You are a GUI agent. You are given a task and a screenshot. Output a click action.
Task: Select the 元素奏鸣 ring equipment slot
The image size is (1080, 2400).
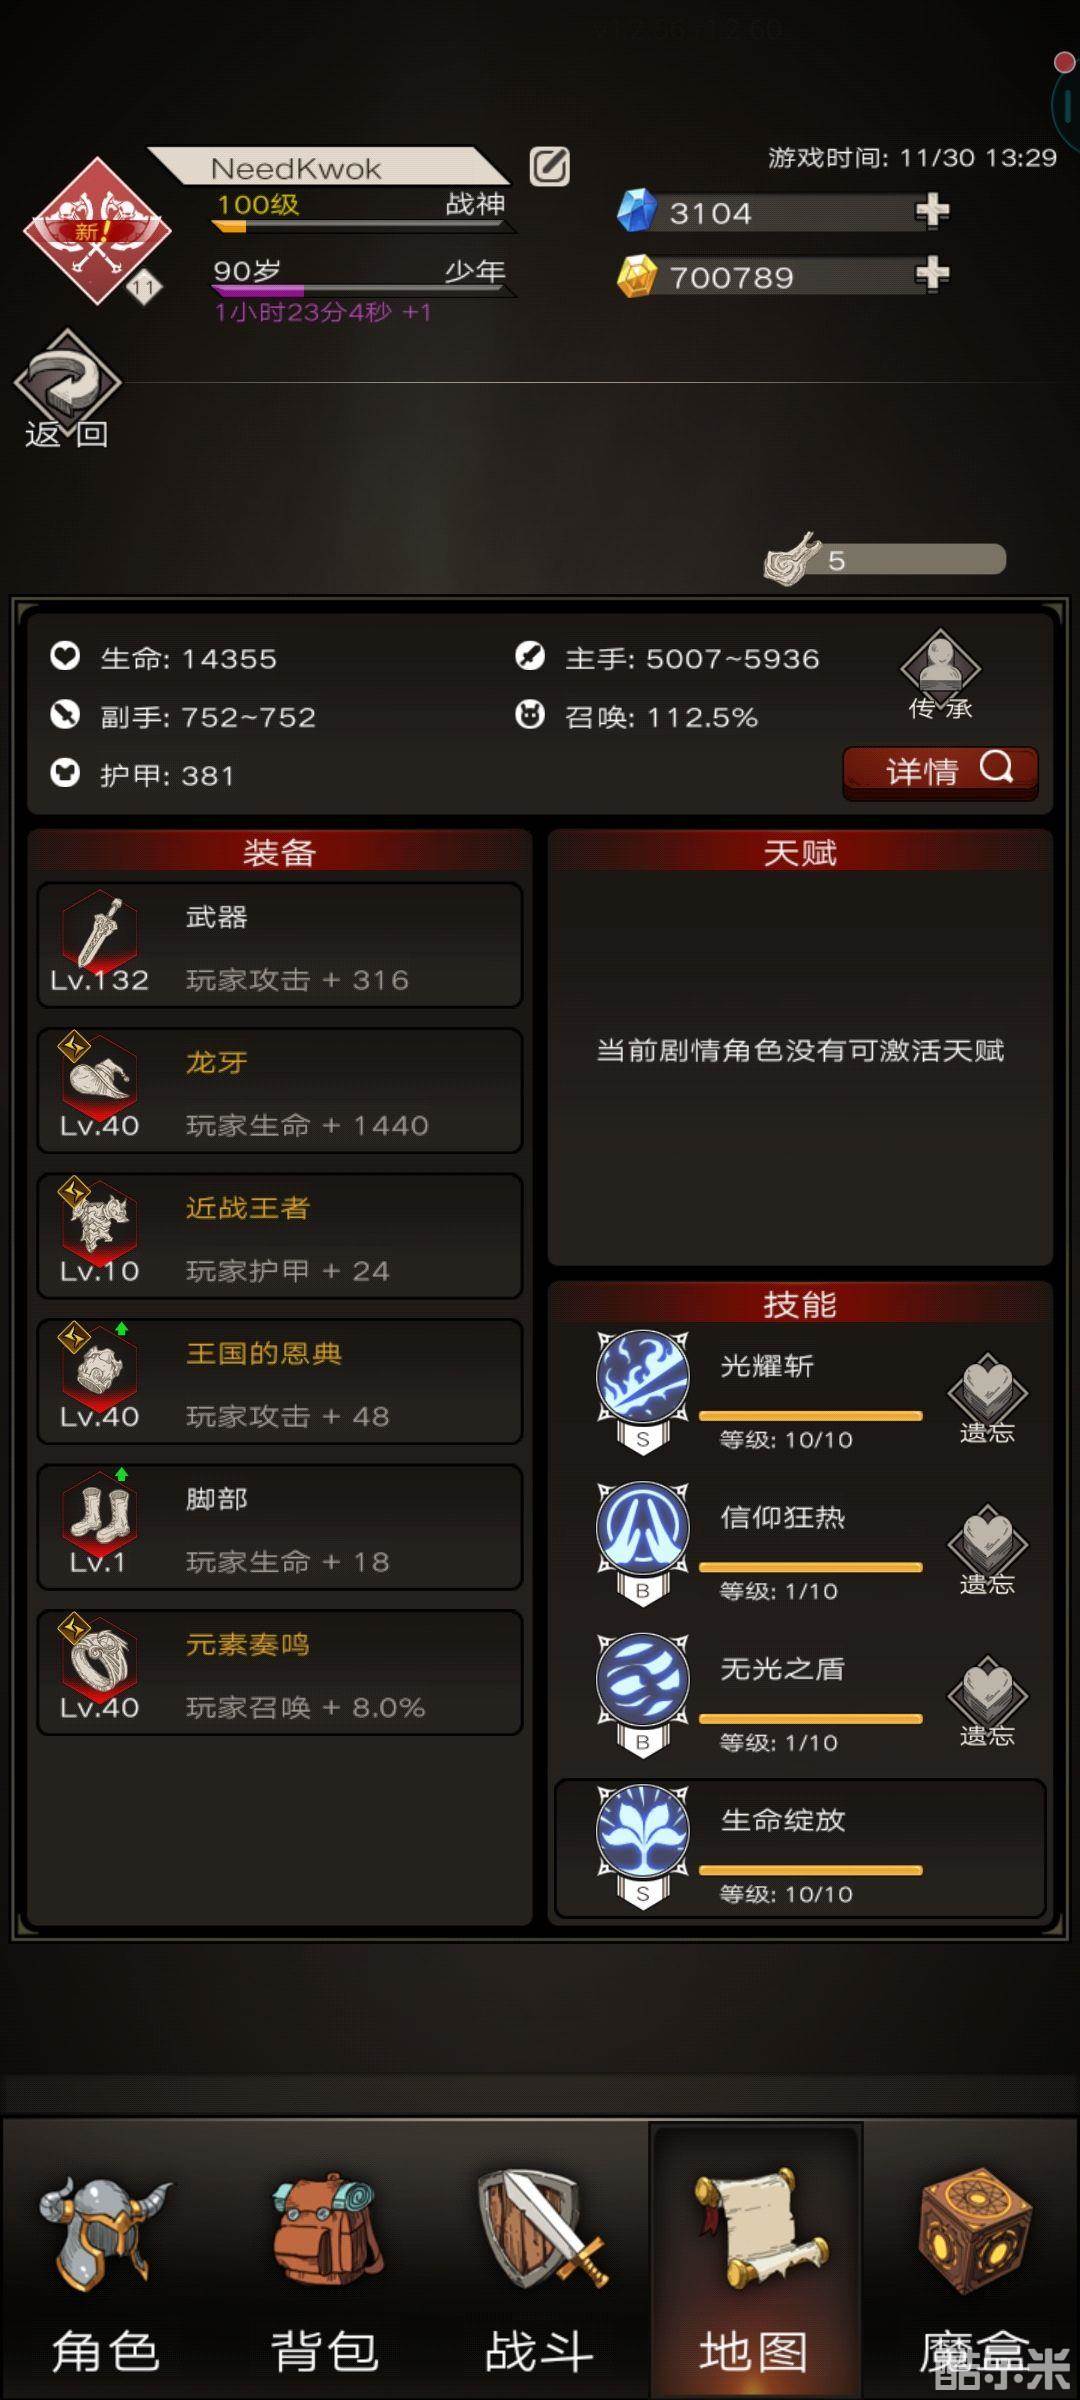pos(280,1673)
